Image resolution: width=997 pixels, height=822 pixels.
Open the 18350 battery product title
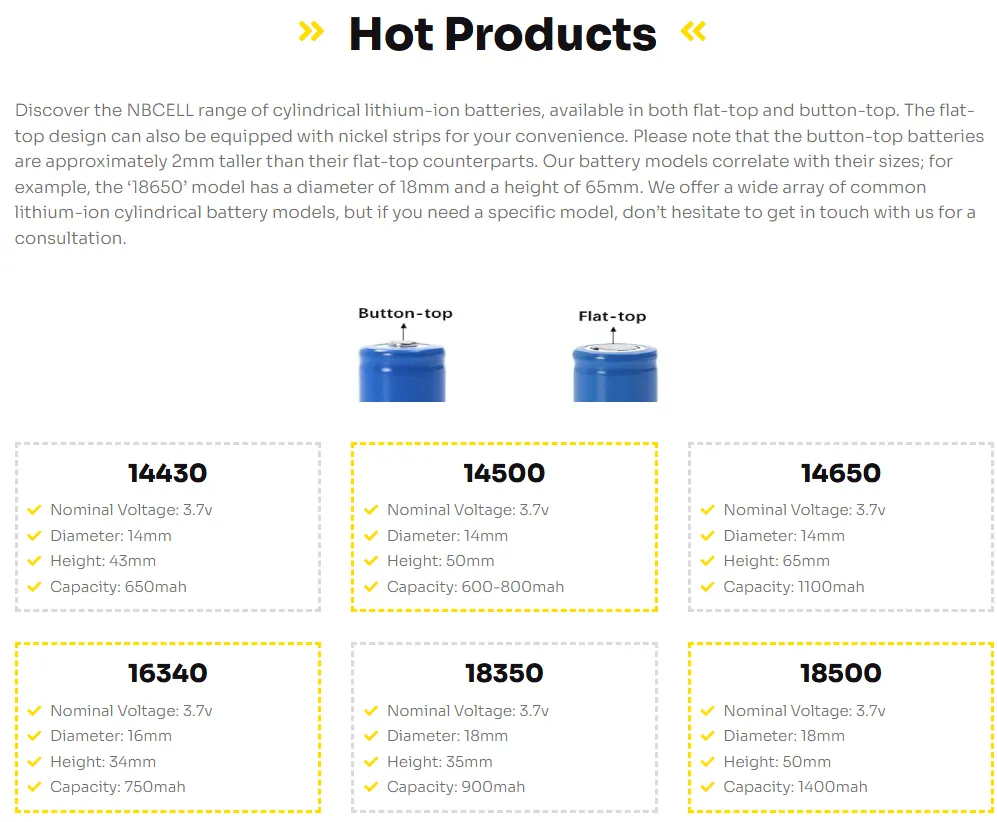(x=504, y=674)
